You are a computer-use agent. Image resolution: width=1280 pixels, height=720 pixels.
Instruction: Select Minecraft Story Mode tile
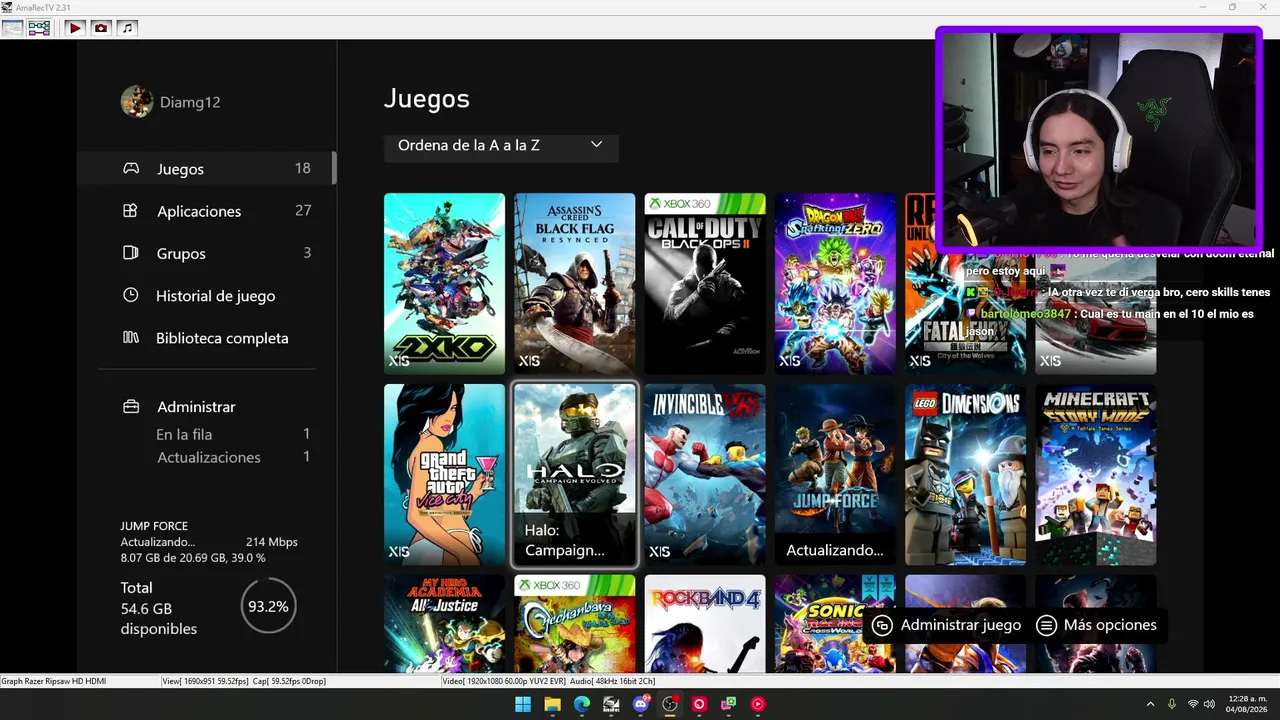[1096, 474]
